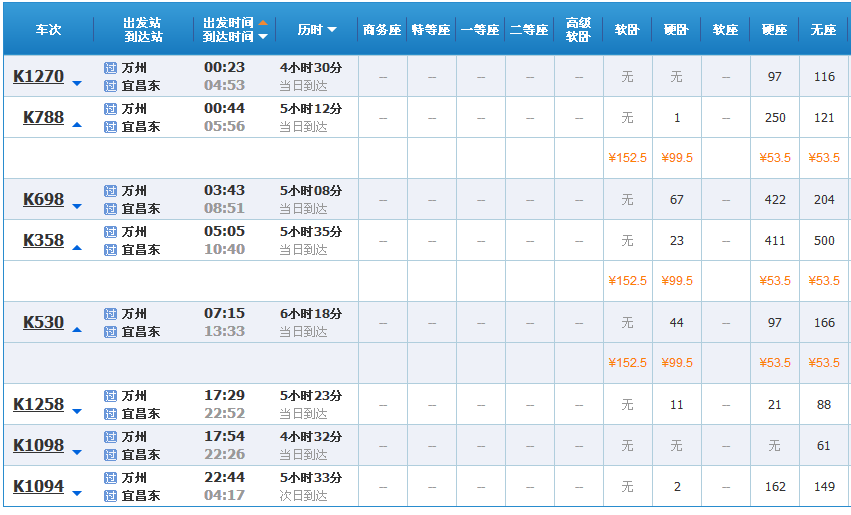Viewport: 851px width, 515px height.
Task: Click the 过 icon beside 万州 in K1270 row
Action: (x=110, y=68)
